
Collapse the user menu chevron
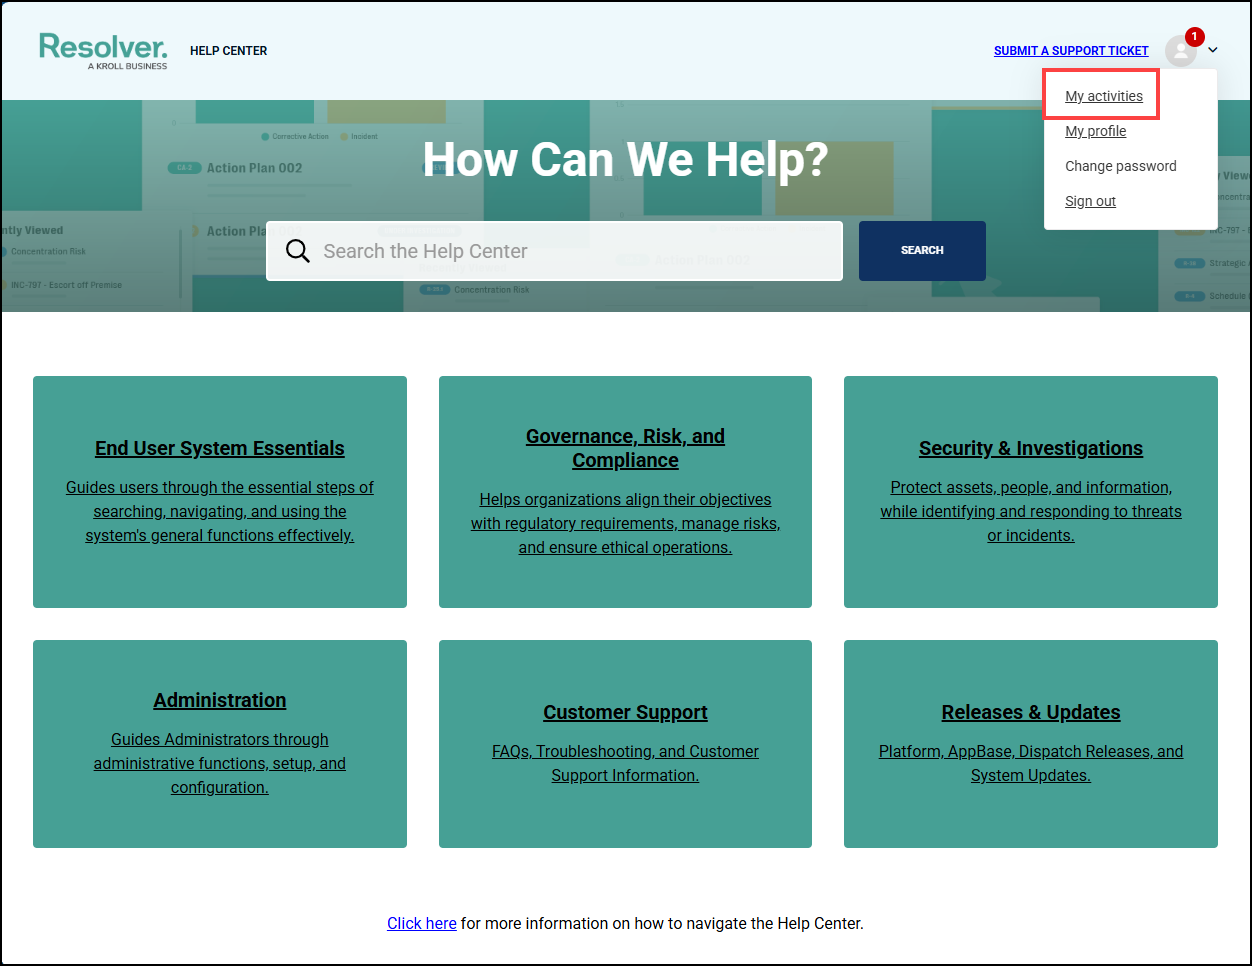(1213, 50)
